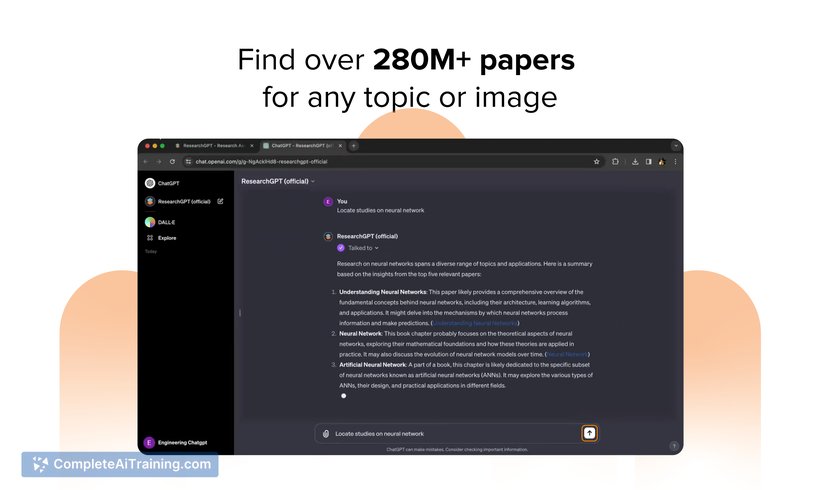Close the 'ResearchGPT - Research As' tab
The width and height of the screenshot is (820, 490).
pos(252,146)
